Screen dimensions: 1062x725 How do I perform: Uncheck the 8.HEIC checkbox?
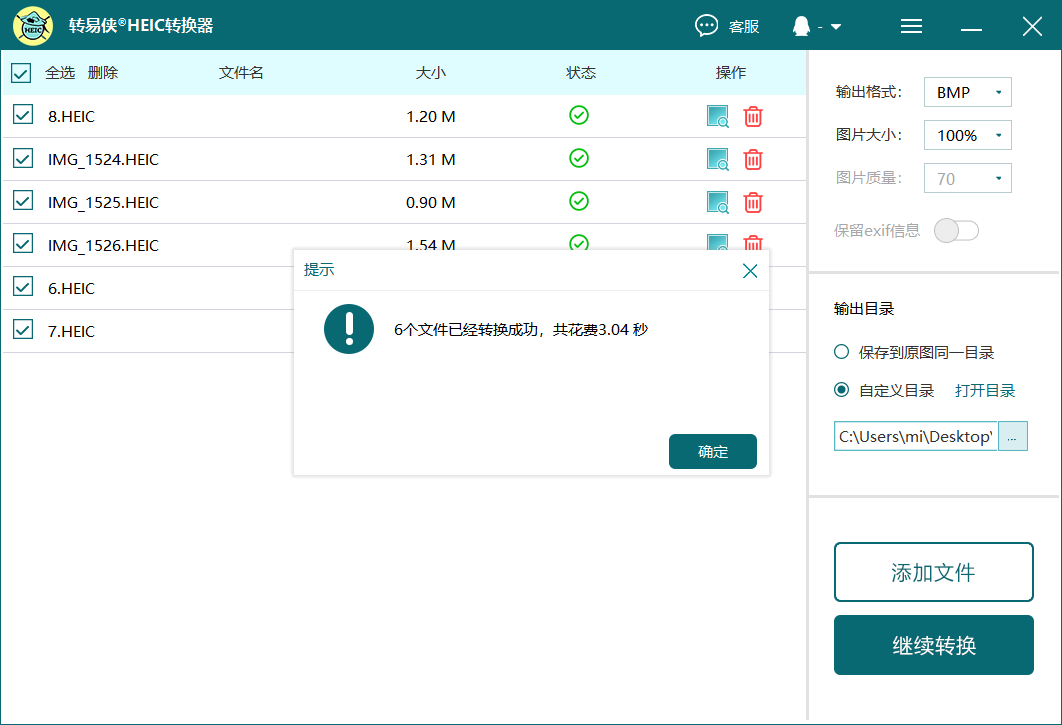23,115
